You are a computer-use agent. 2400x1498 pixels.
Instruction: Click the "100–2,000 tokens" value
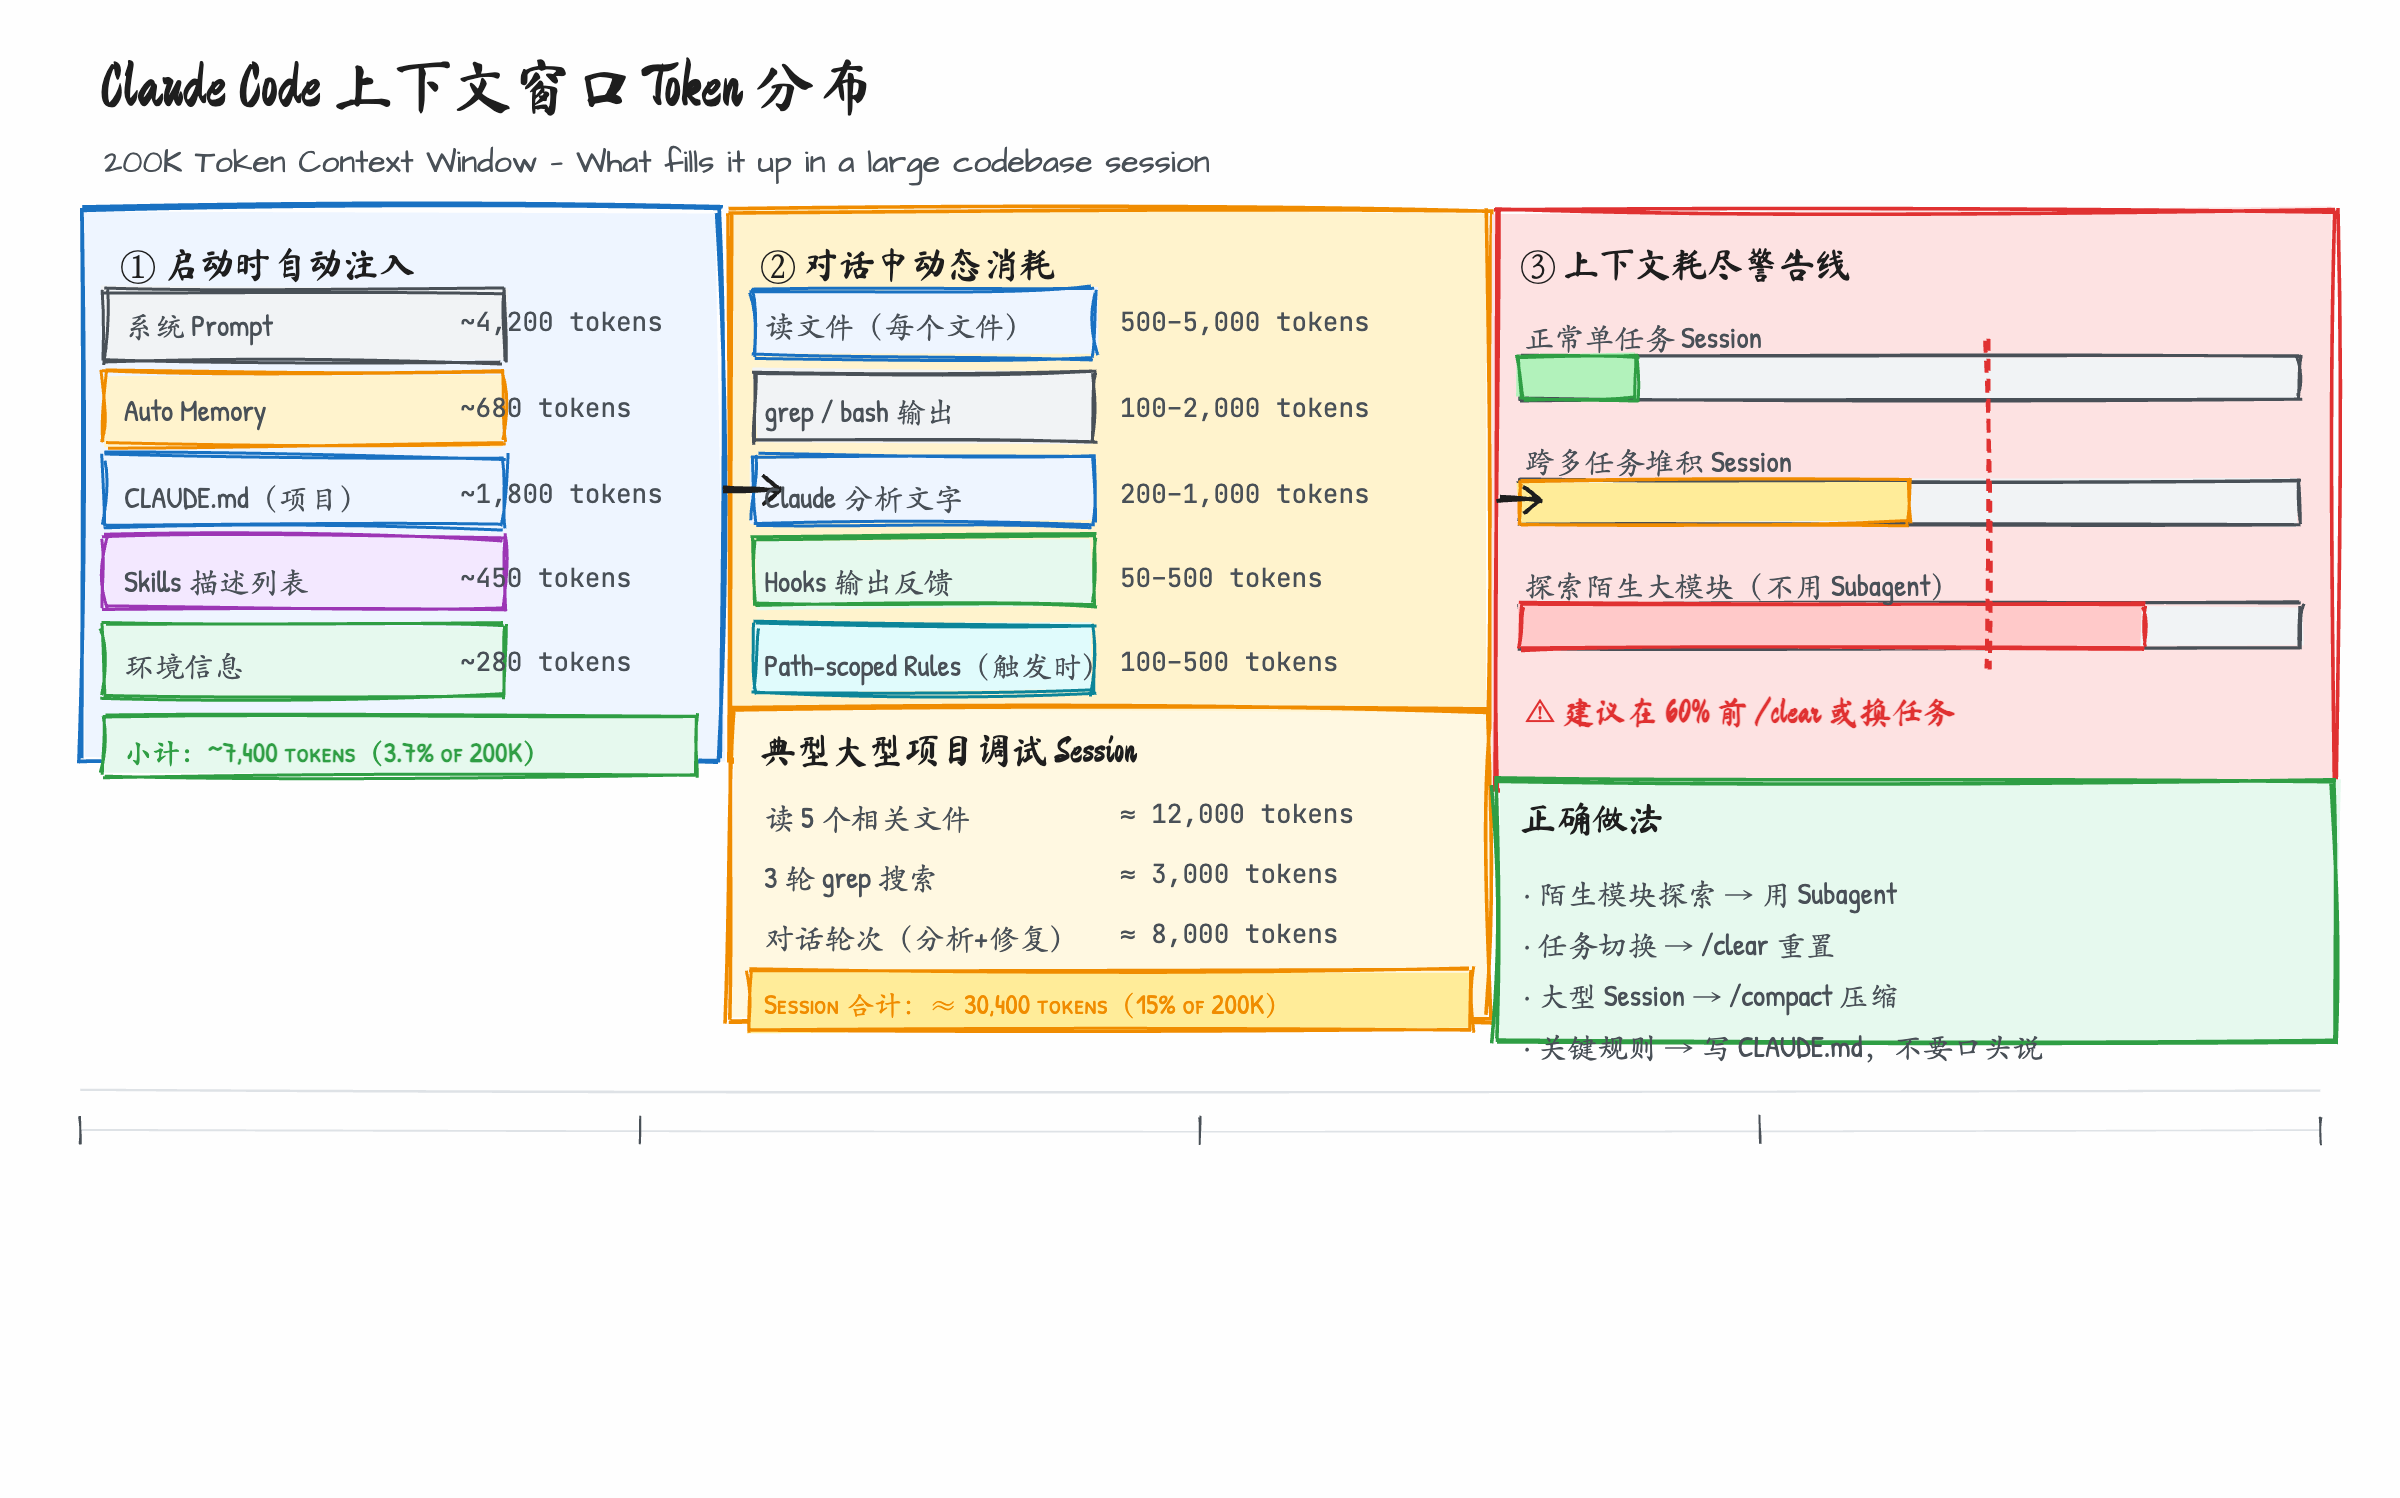[1244, 408]
